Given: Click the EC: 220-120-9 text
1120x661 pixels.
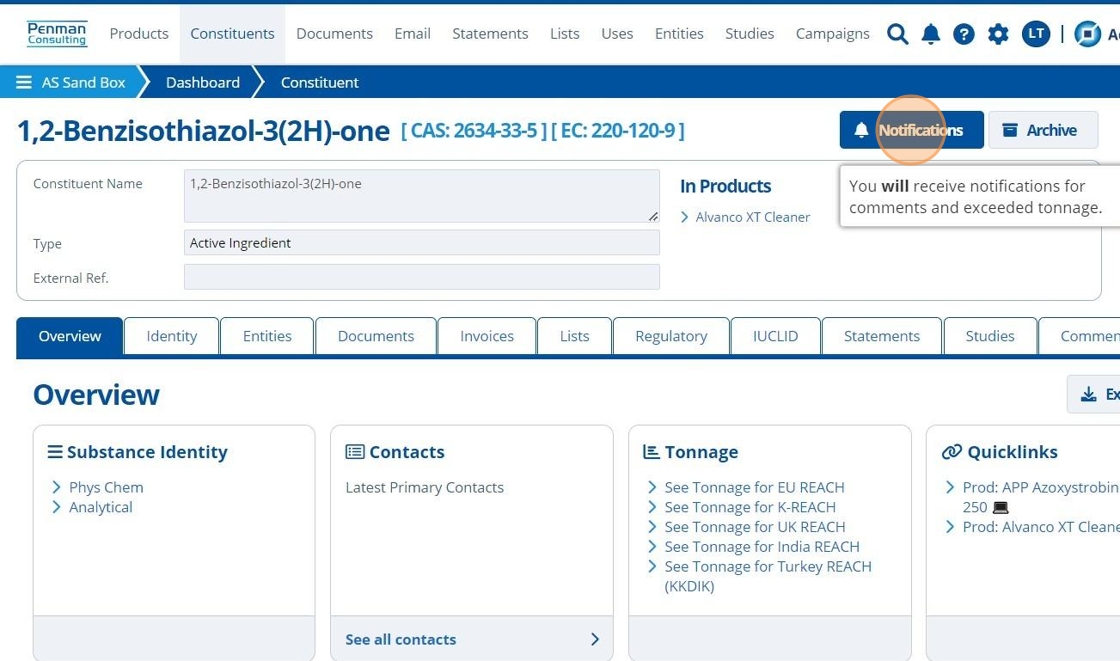Looking at the screenshot, I should click(618, 131).
